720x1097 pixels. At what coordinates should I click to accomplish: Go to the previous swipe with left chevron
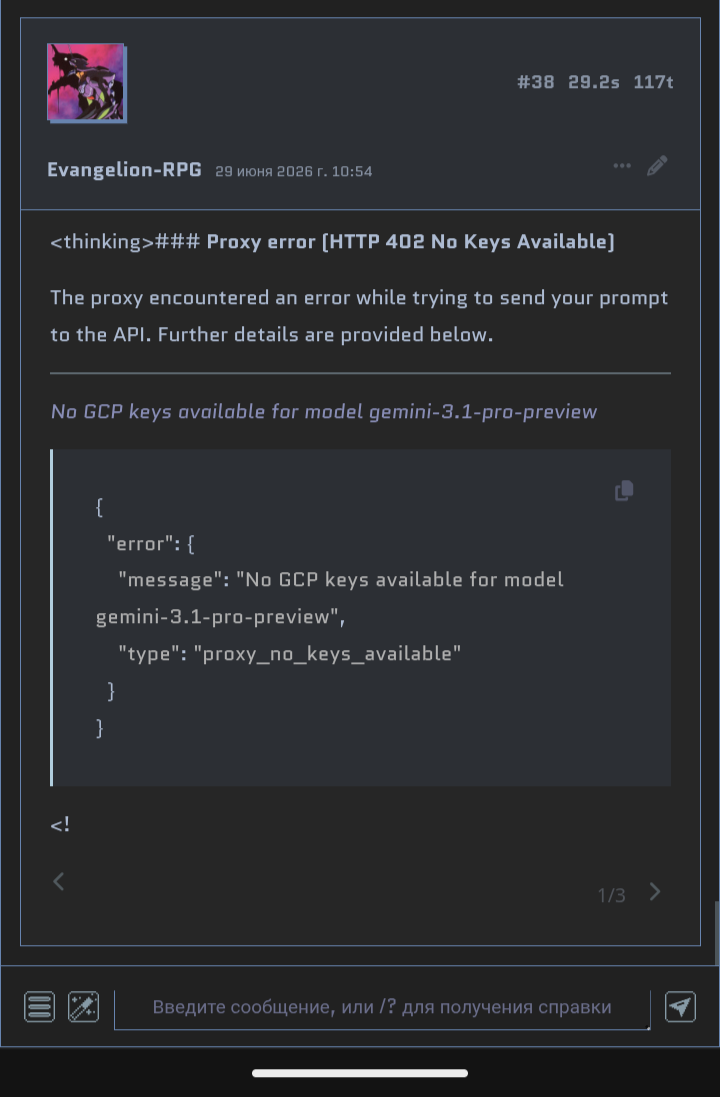pyautogui.click(x=59, y=882)
